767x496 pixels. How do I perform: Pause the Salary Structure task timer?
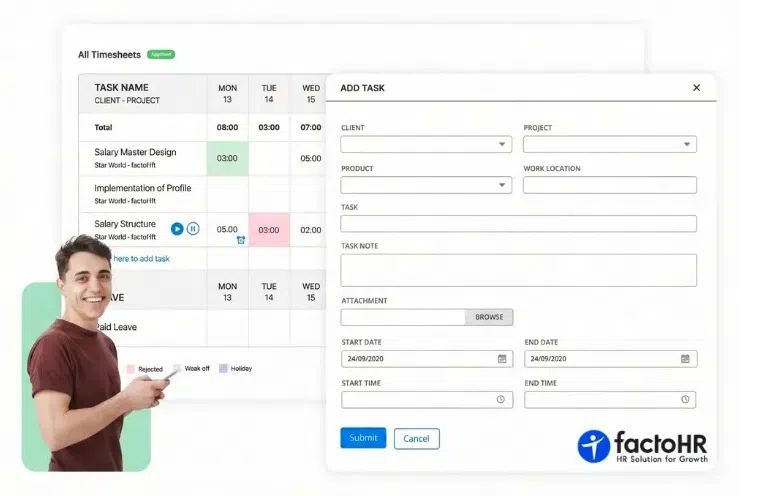pos(193,228)
